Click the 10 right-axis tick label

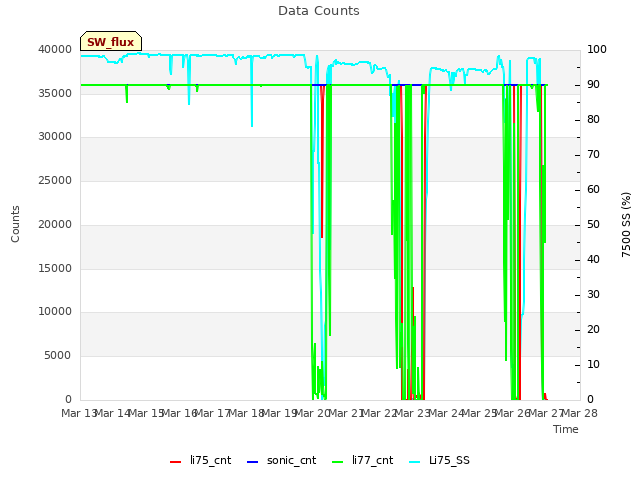[593, 364]
